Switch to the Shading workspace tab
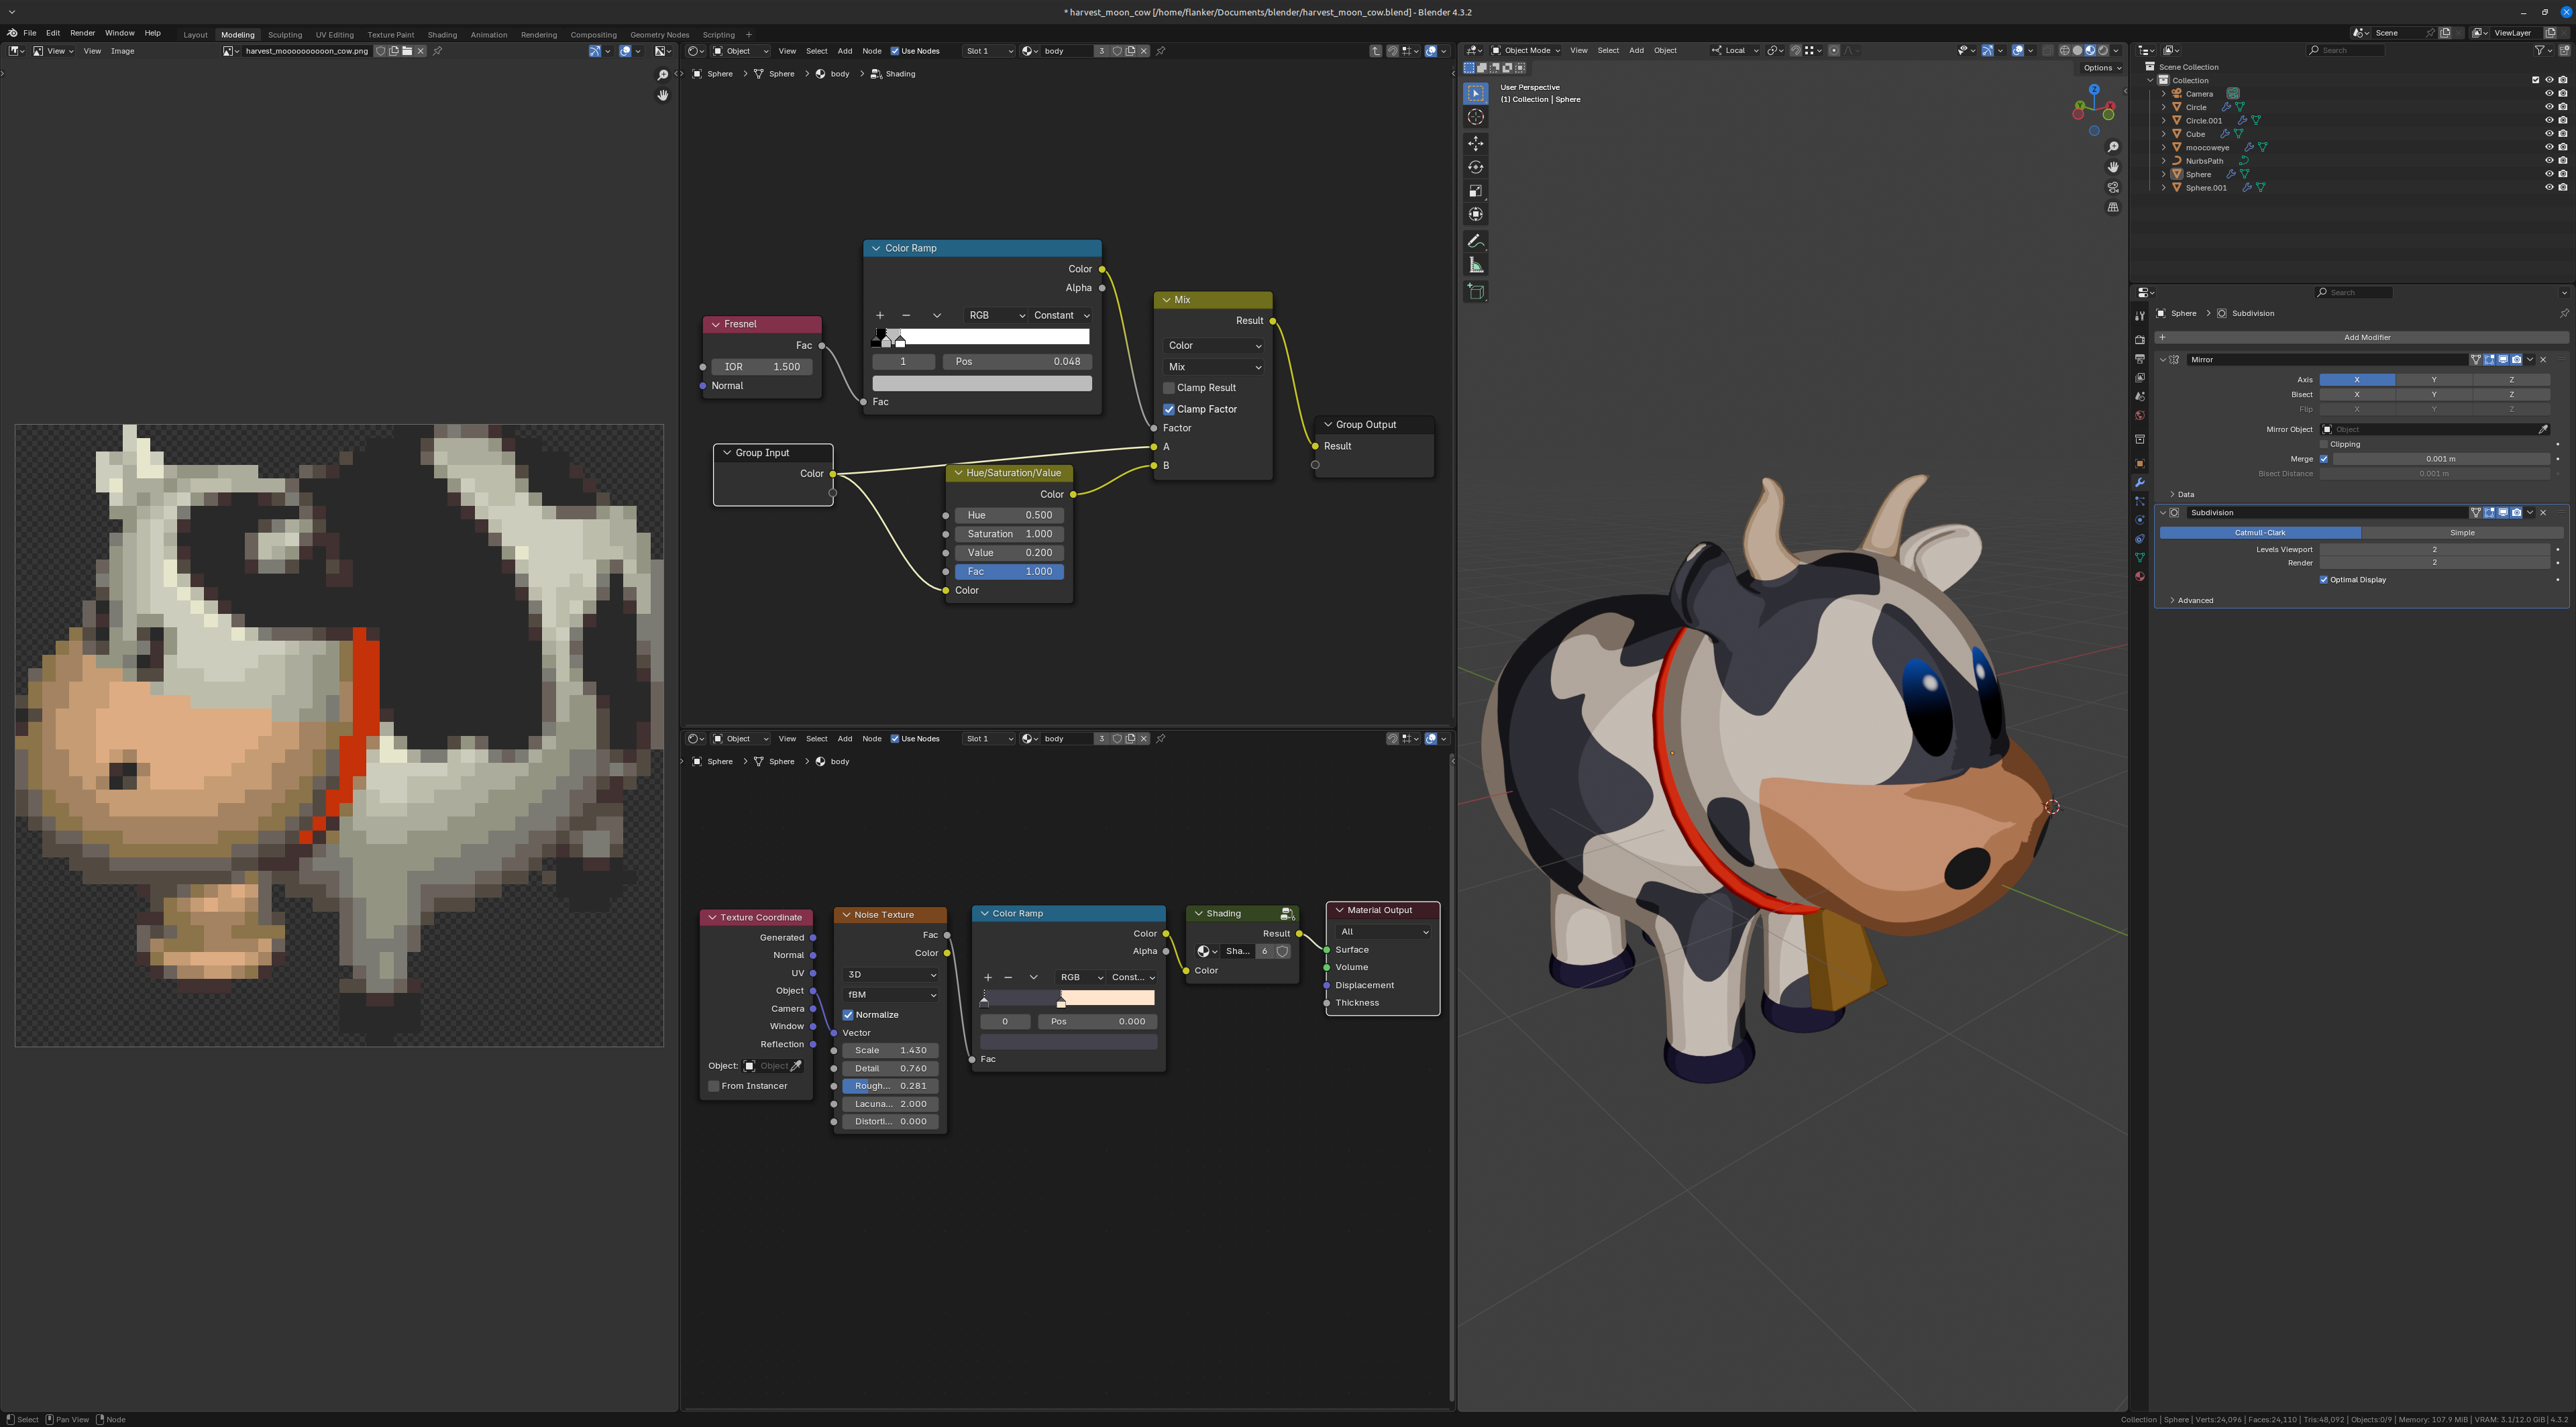This screenshot has width=2576, height=1427. click(x=442, y=34)
